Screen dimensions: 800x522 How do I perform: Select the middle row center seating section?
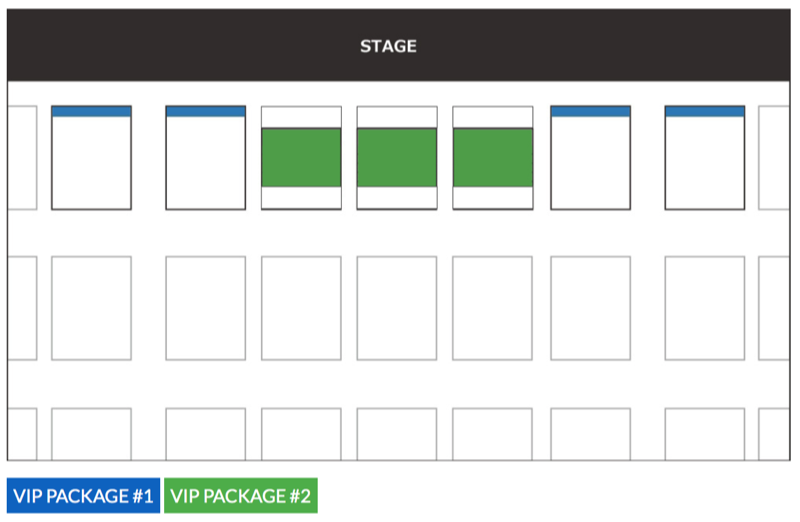coord(397,308)
